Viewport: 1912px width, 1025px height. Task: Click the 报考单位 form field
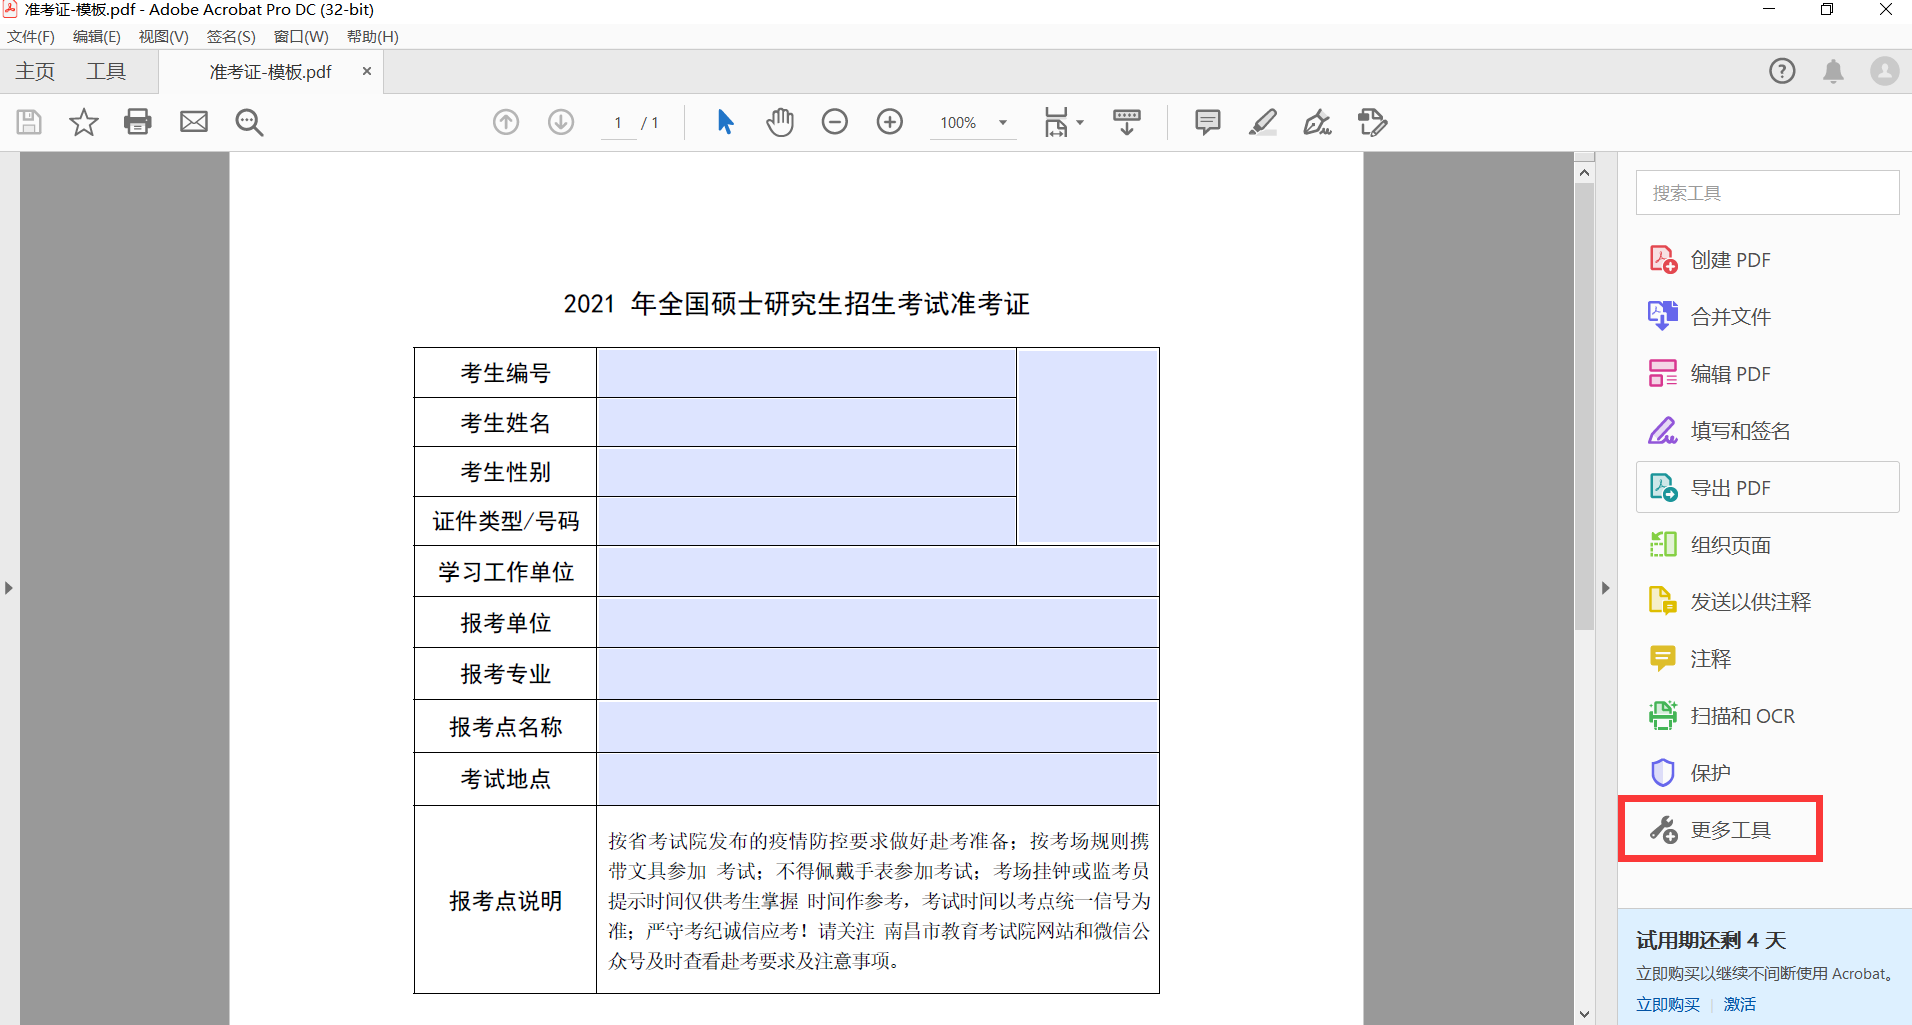pyautogui.click(x=878, y=623)
